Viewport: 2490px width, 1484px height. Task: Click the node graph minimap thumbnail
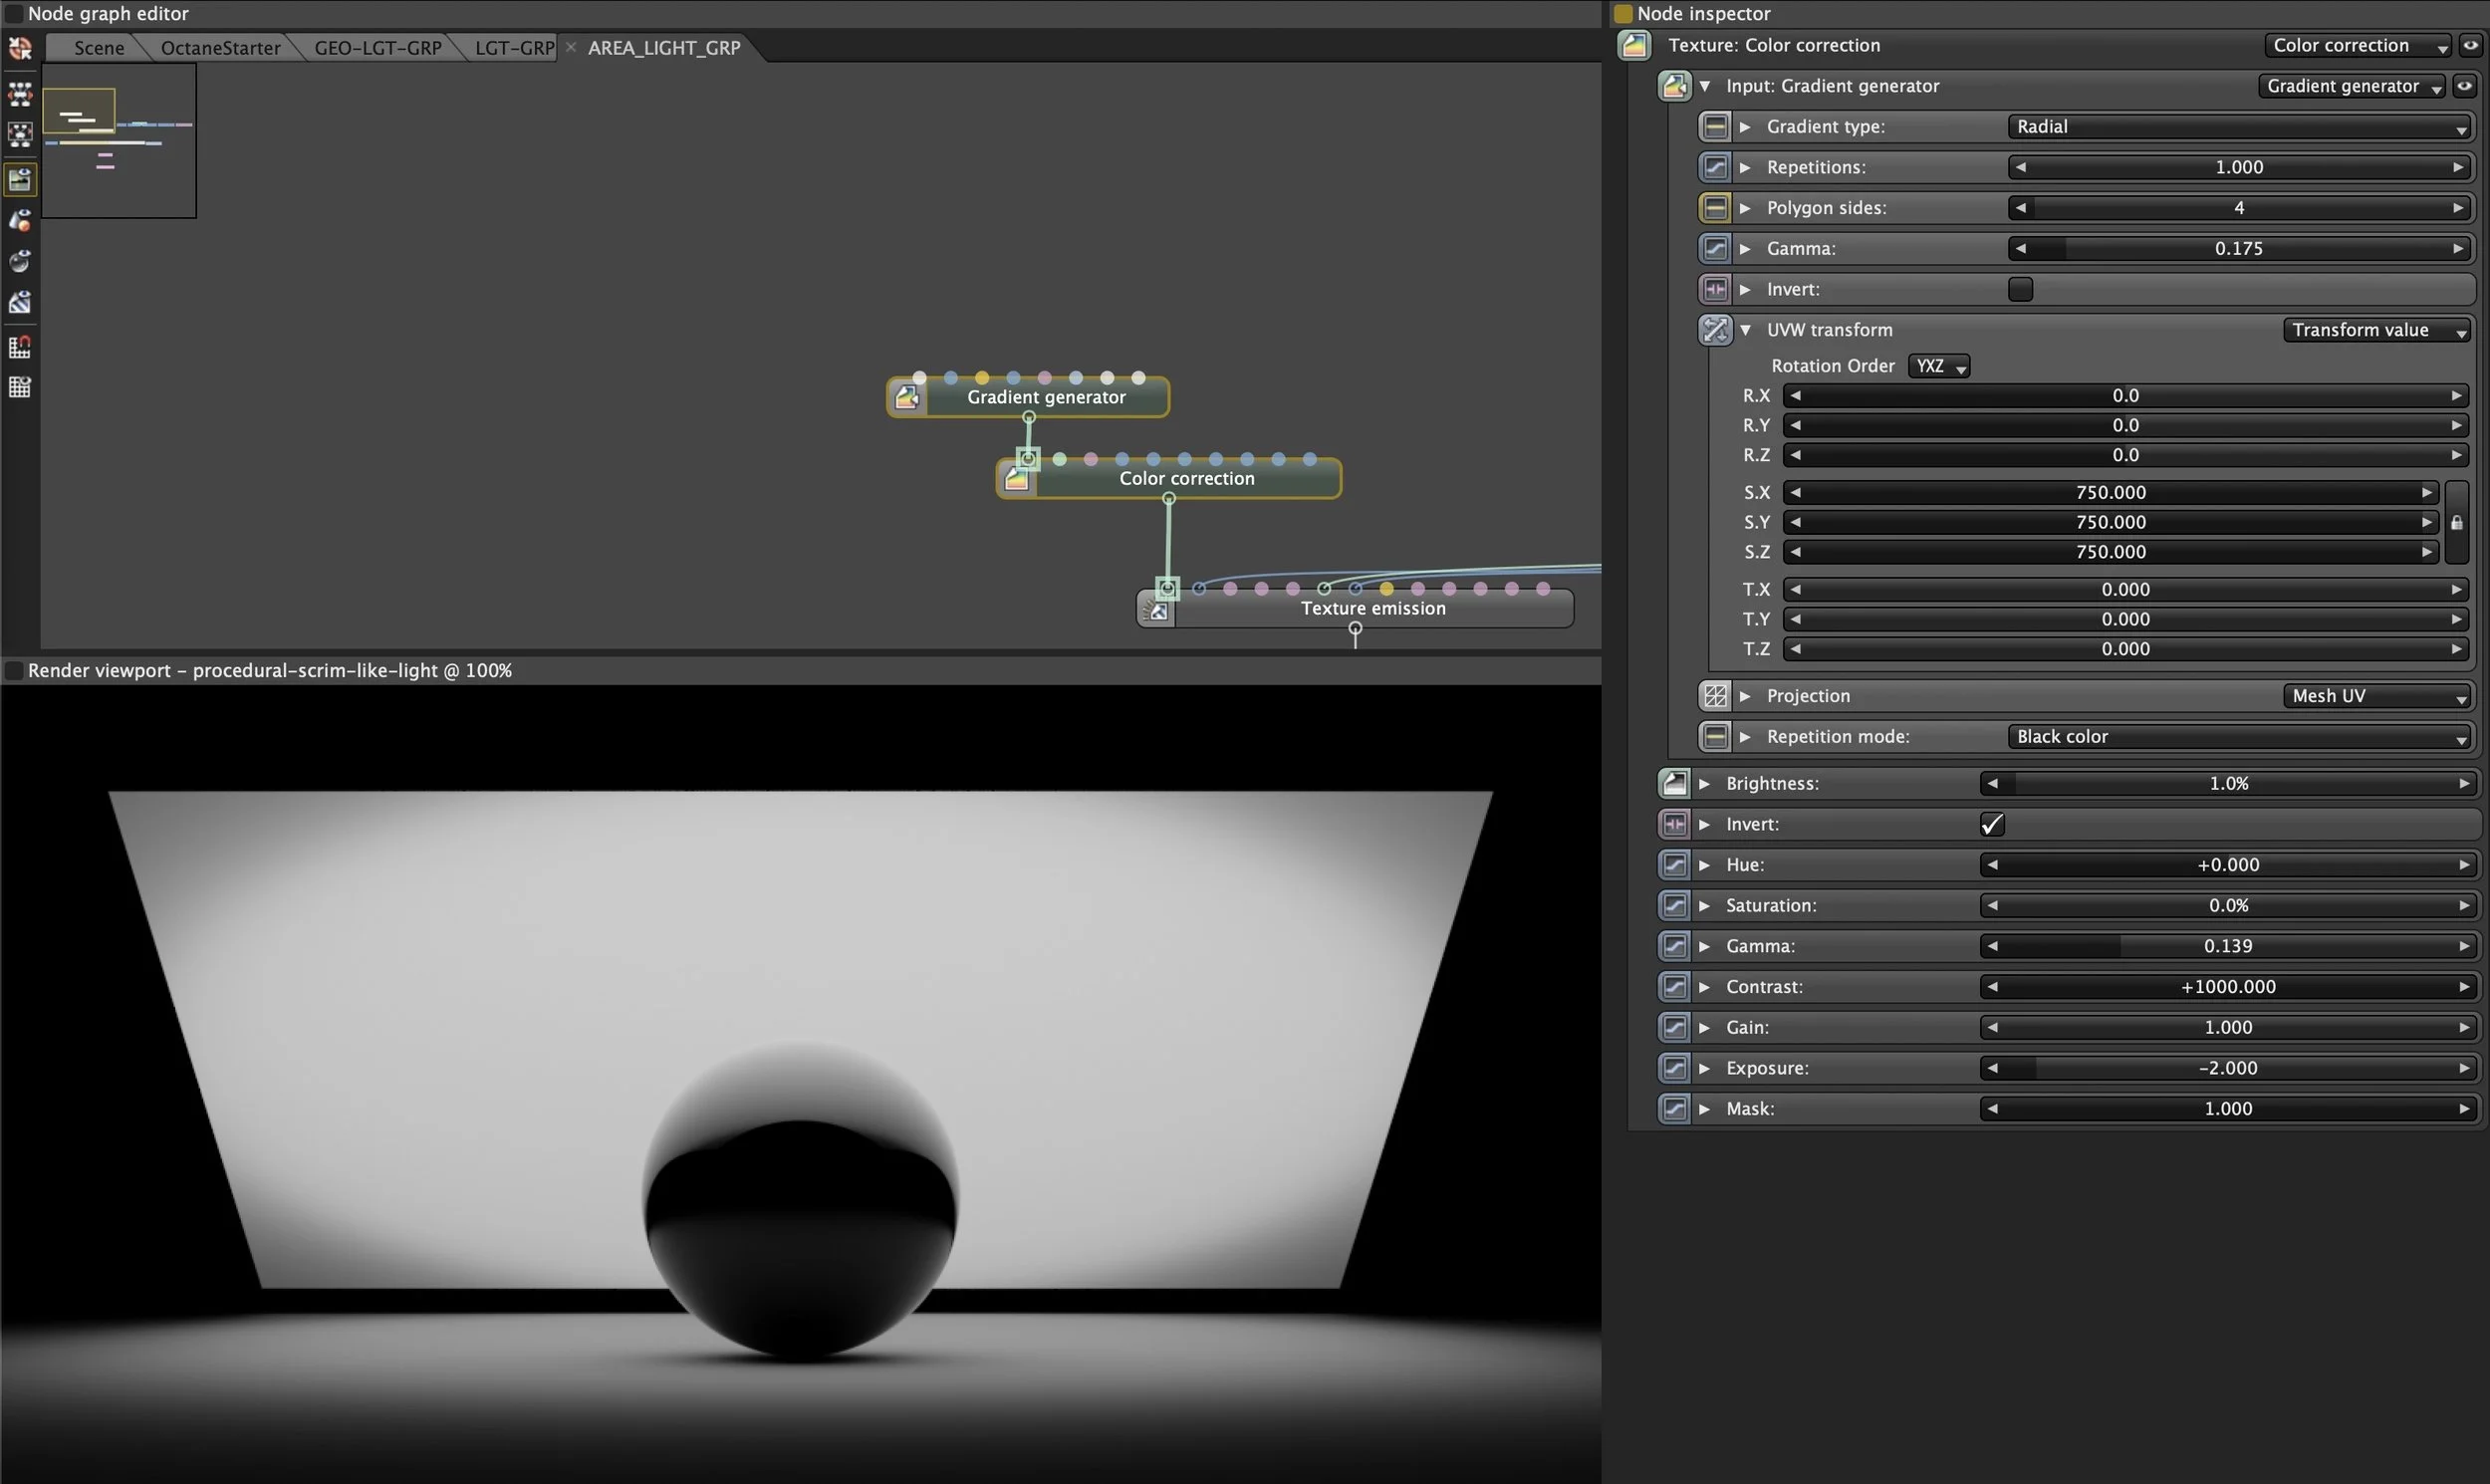[119, 140]
